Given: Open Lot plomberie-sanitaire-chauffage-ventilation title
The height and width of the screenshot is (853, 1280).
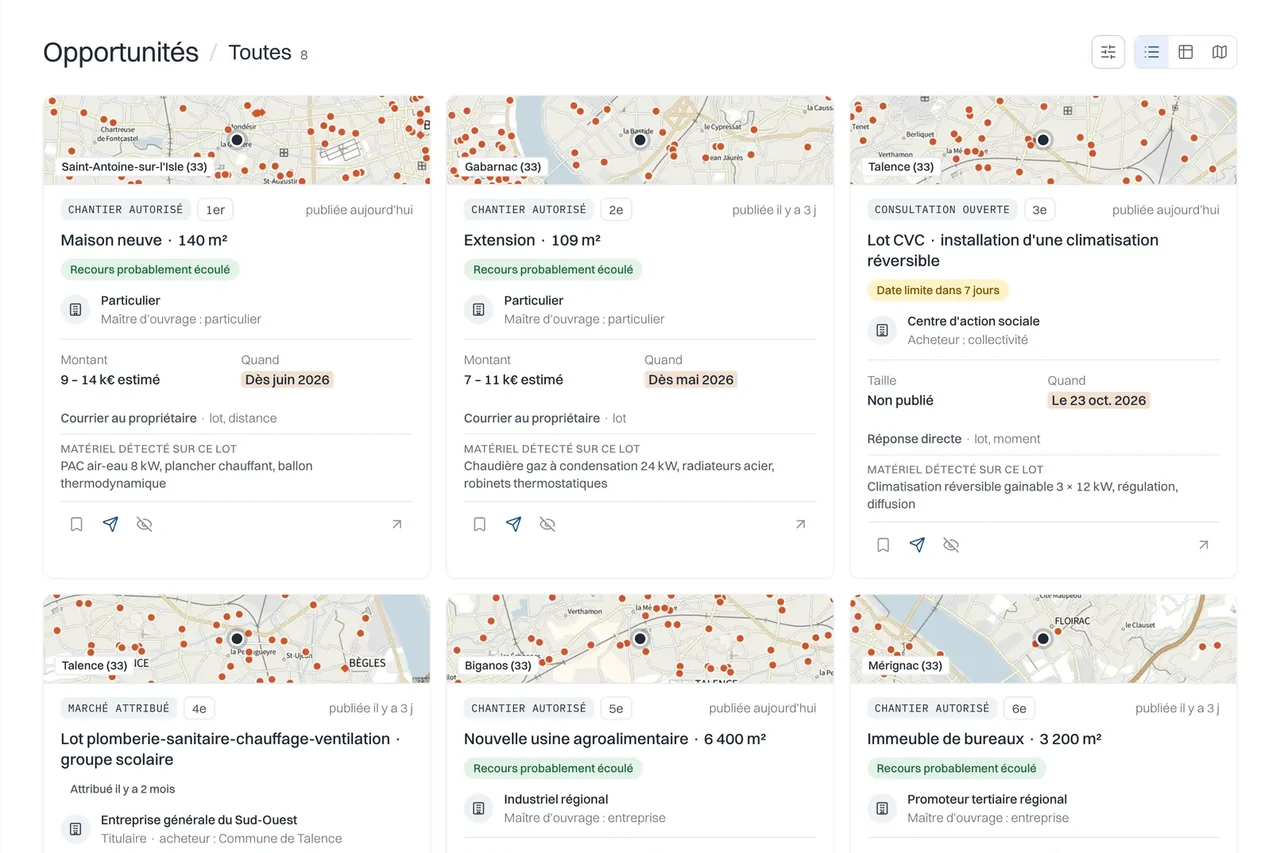Looking at the screenshot, I should (231, 749).
